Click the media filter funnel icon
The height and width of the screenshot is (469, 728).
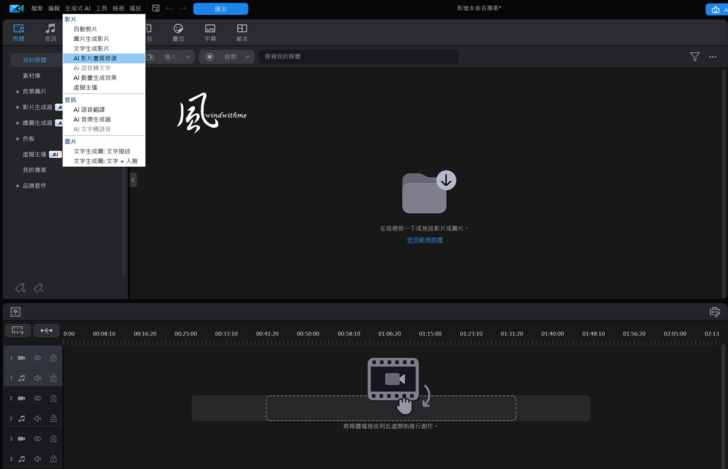694,57
